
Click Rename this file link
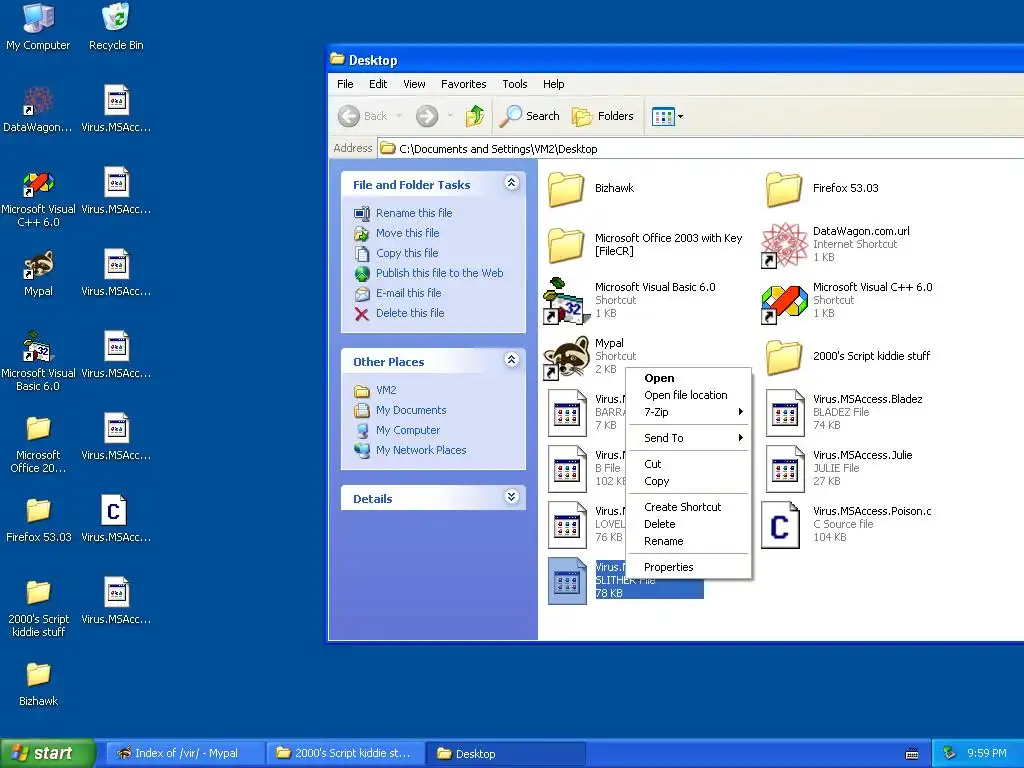[414, 213]
